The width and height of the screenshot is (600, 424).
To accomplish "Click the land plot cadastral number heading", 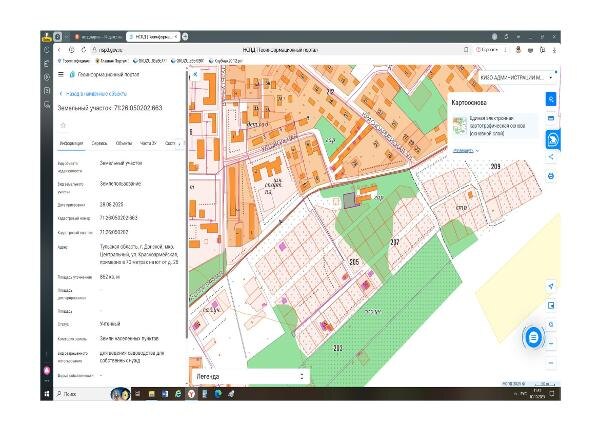I will tap(110, 108).
